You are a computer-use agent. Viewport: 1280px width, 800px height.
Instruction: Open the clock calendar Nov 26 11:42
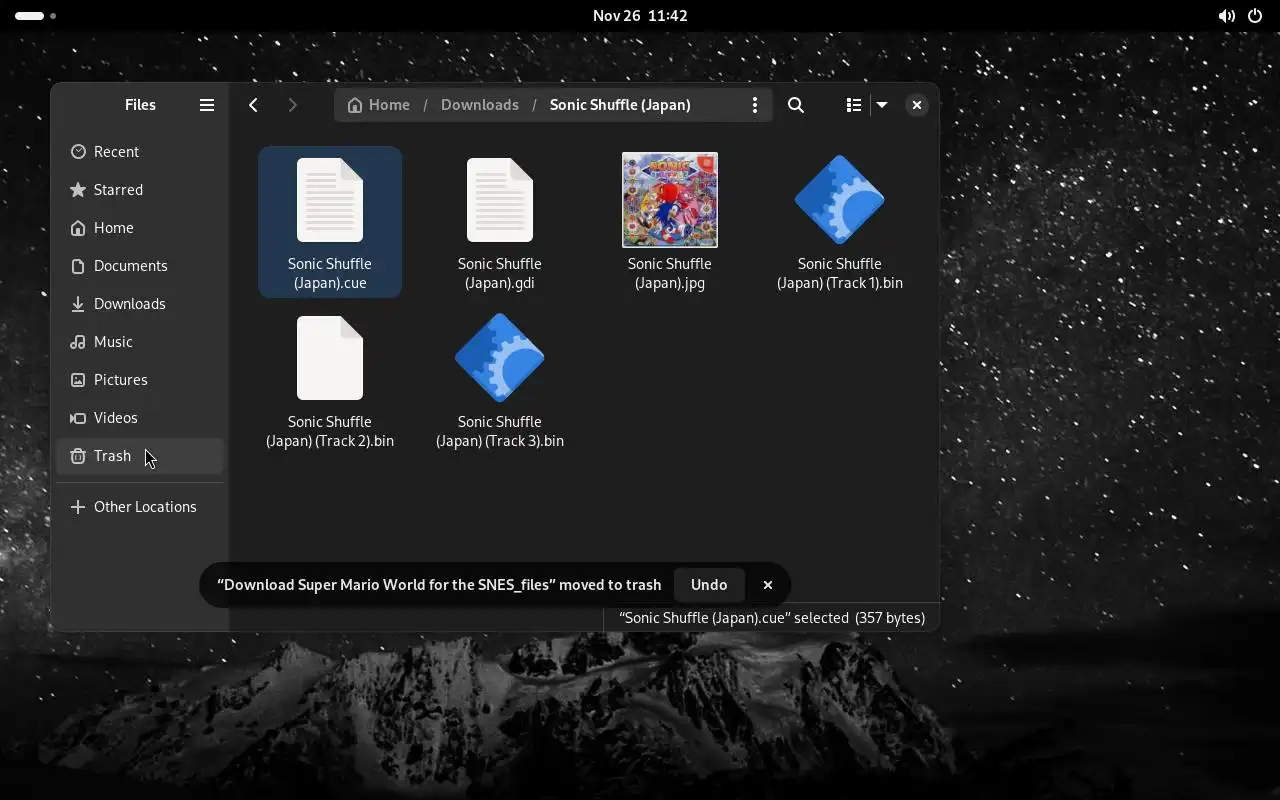(640, 16)
